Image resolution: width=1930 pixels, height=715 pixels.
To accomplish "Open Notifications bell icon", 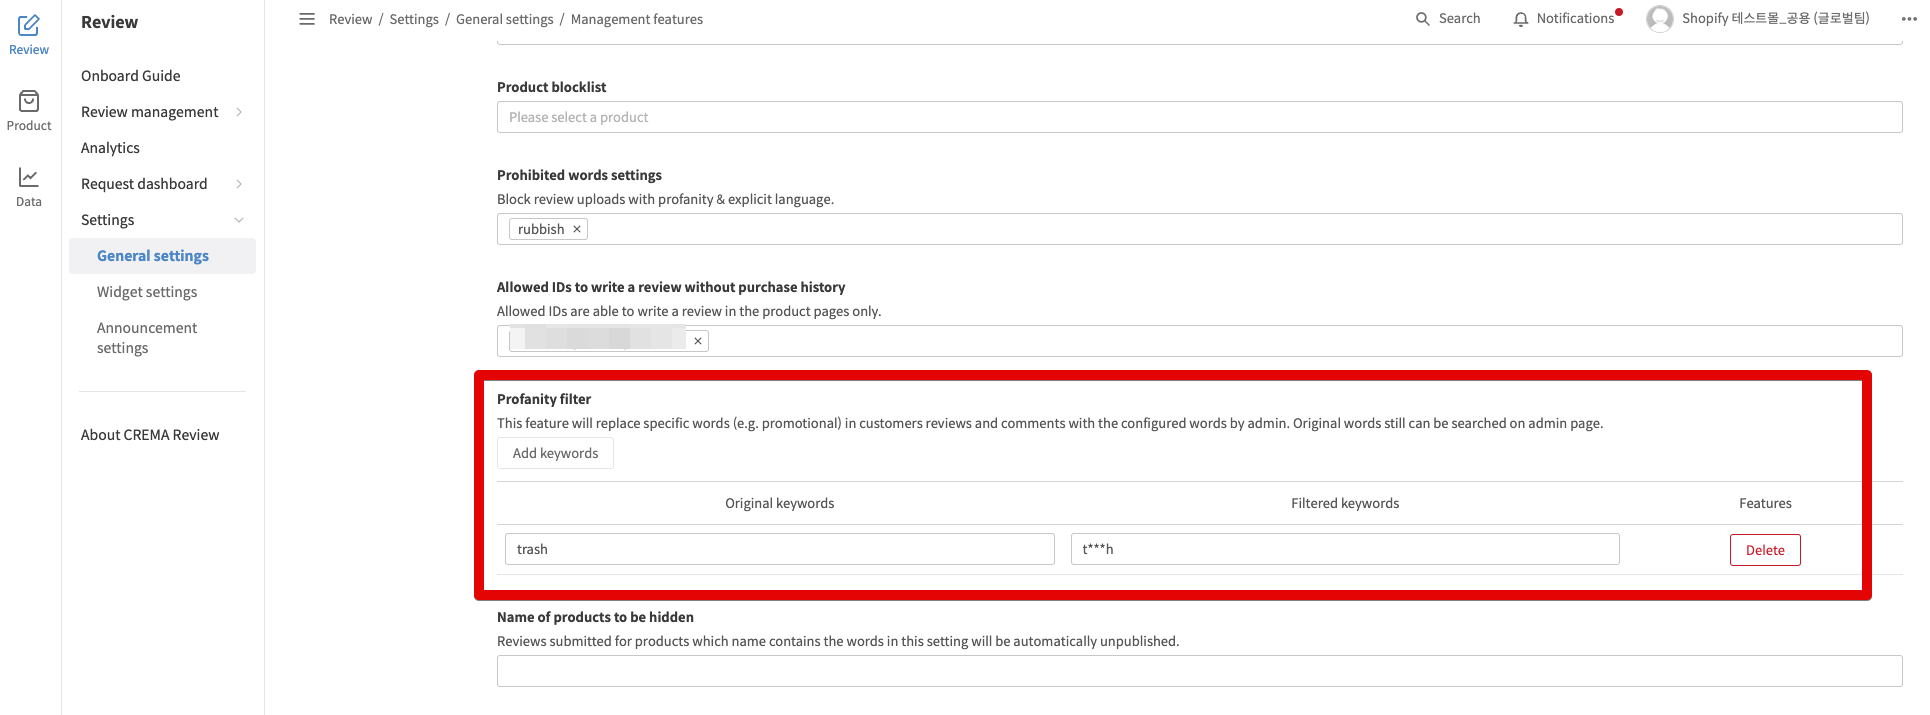I will coord(1521,19).
